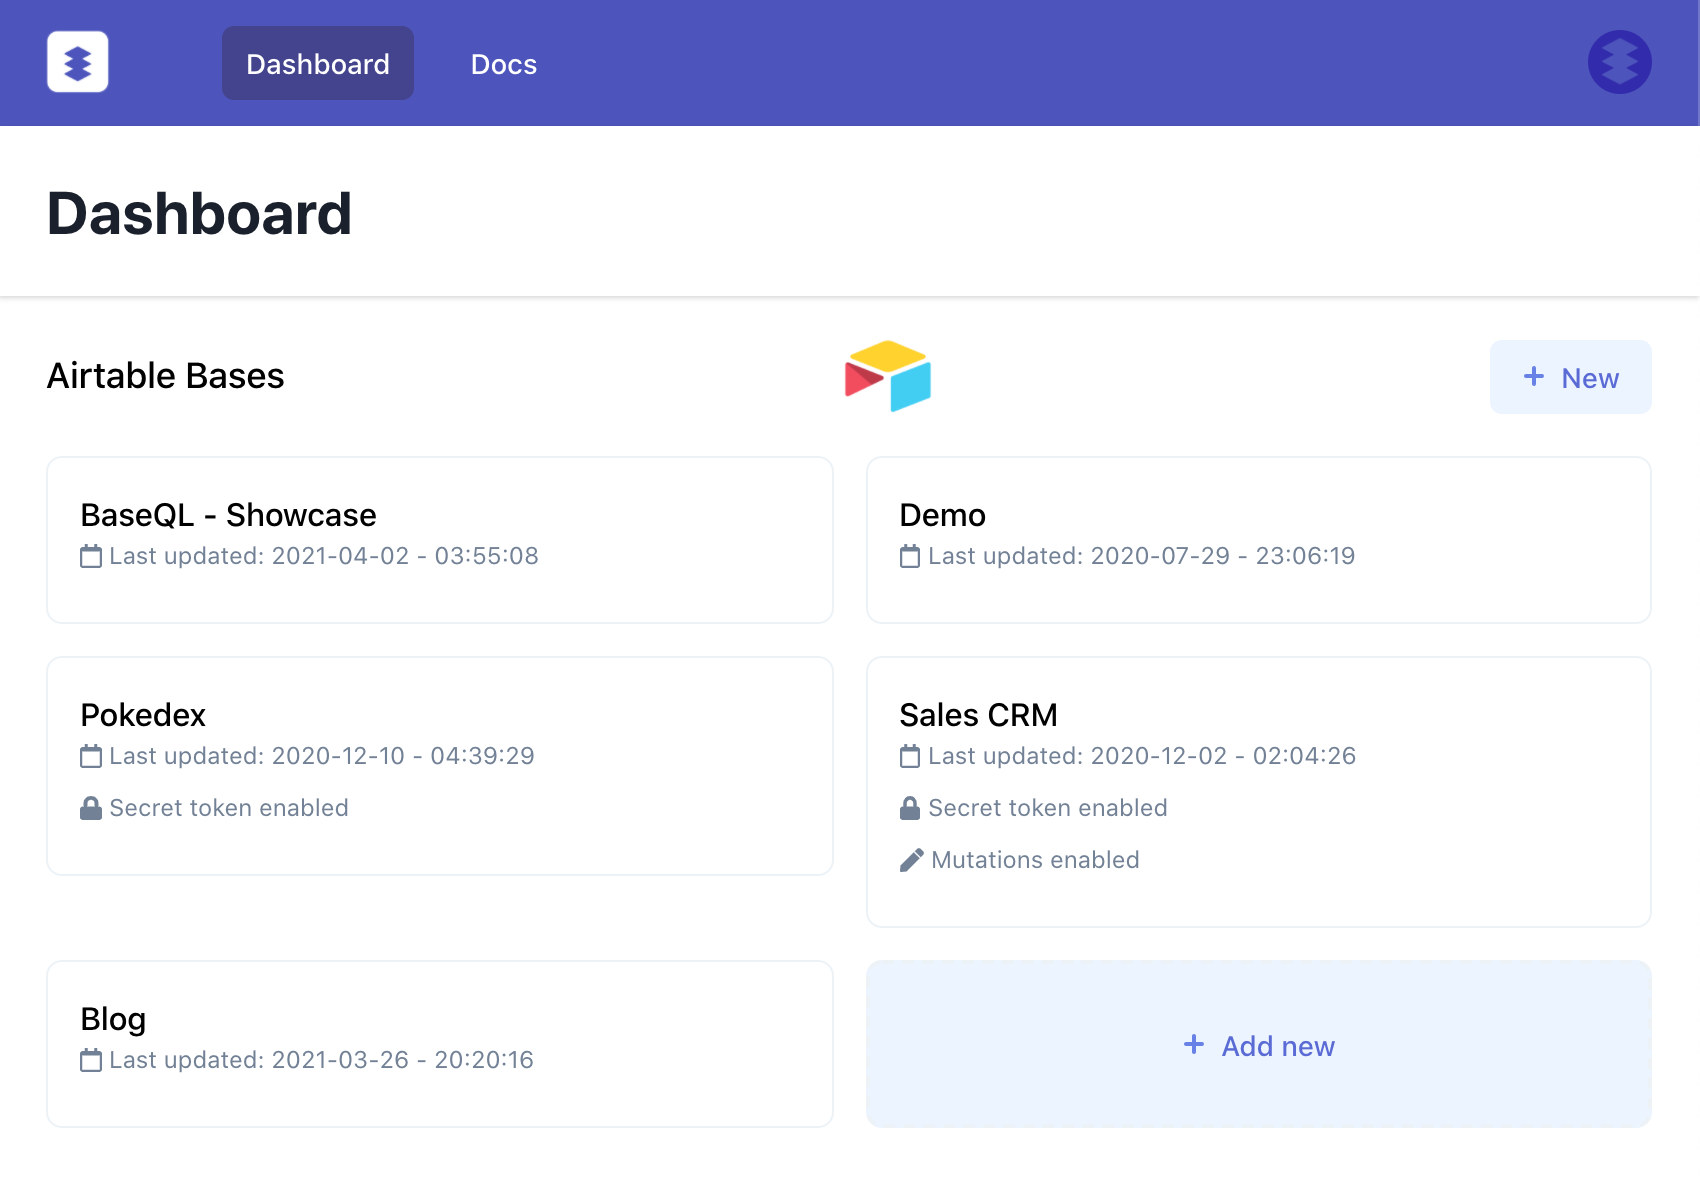Viewport: 1700px width, 1182px height.
Task: Click the plus icon inside the New button
Action: tap(1532, 377)
